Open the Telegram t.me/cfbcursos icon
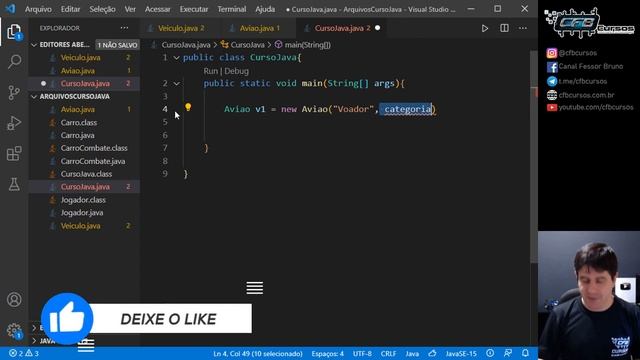The image size is (640, 360). [552, 81]
